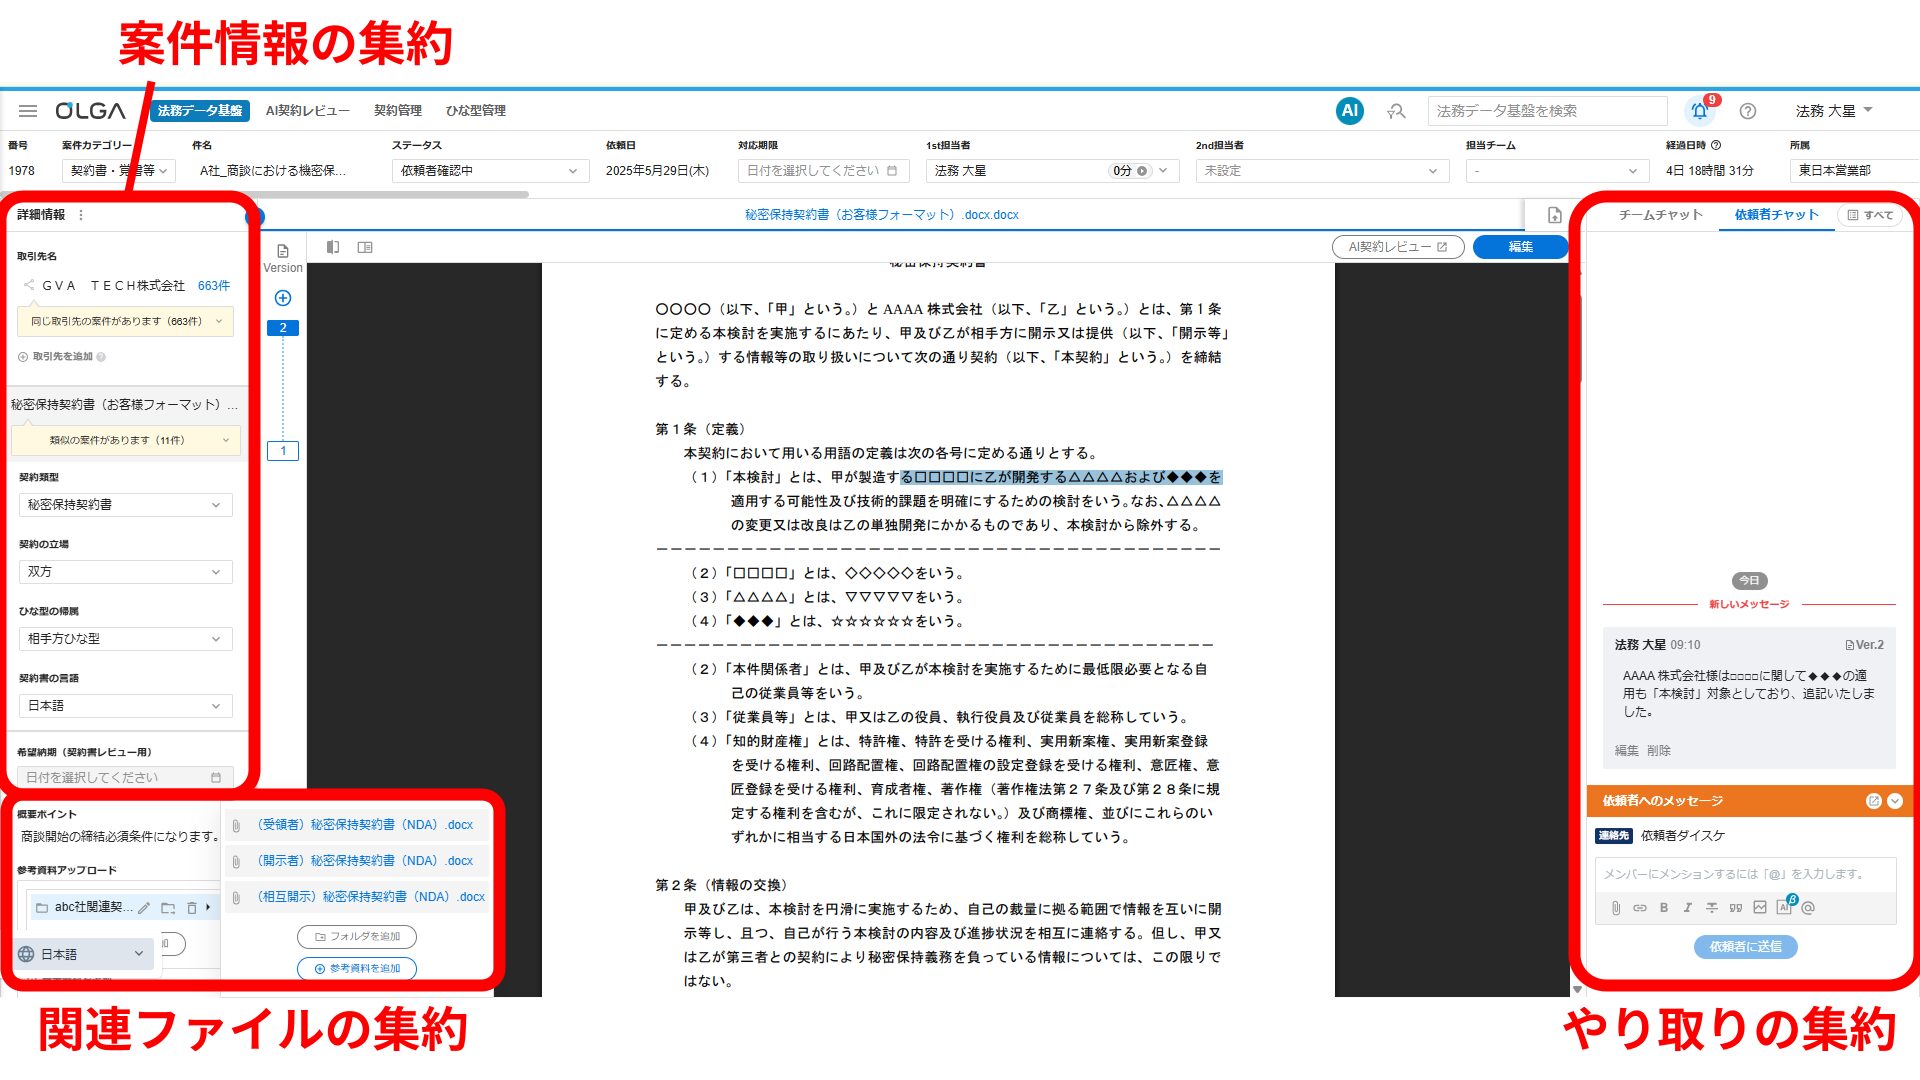Open 担当チーム dropdown

(1557, 171)
